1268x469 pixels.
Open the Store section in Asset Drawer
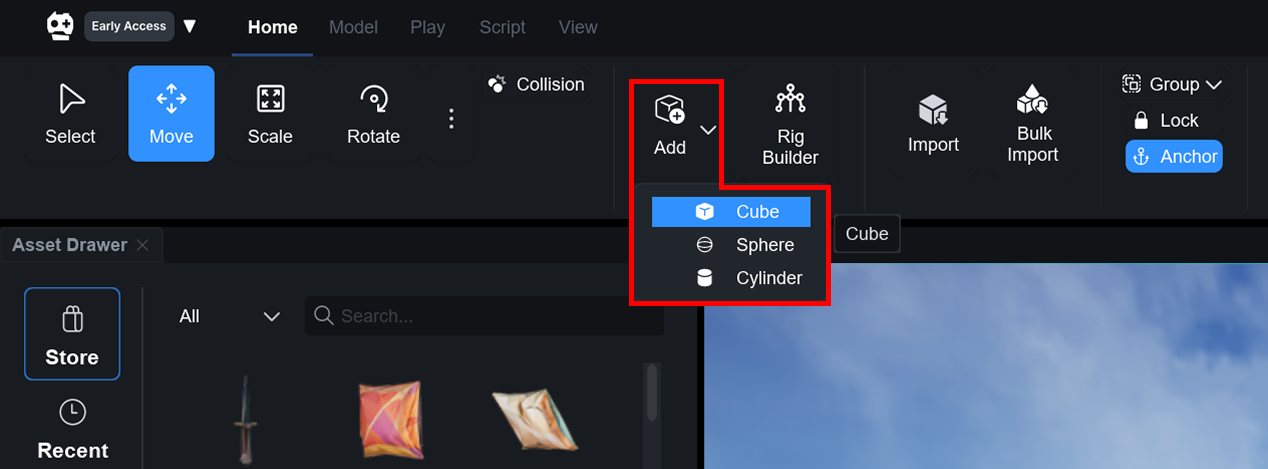(x=72, y=334)
